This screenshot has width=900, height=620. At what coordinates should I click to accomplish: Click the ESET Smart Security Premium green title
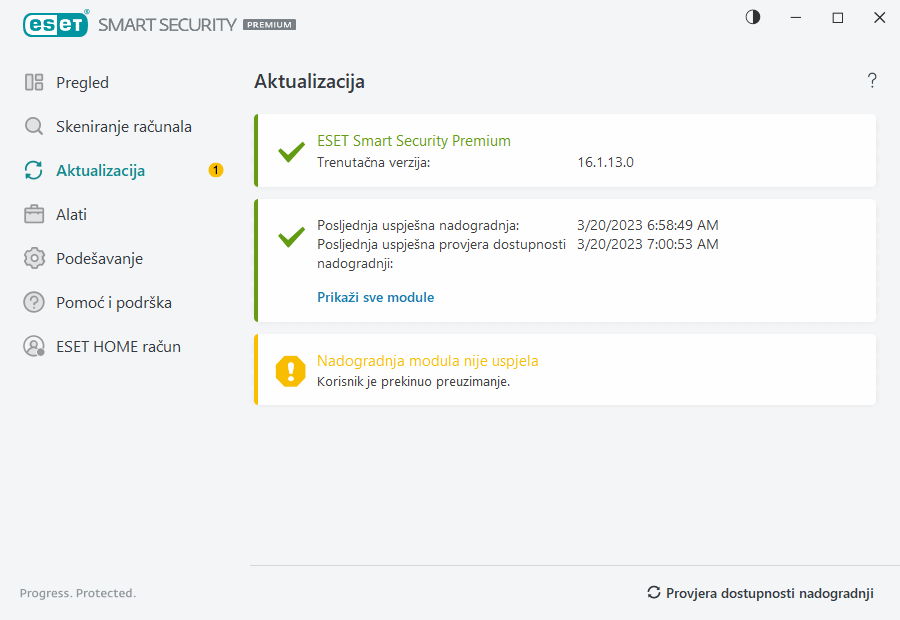[414, 141]
